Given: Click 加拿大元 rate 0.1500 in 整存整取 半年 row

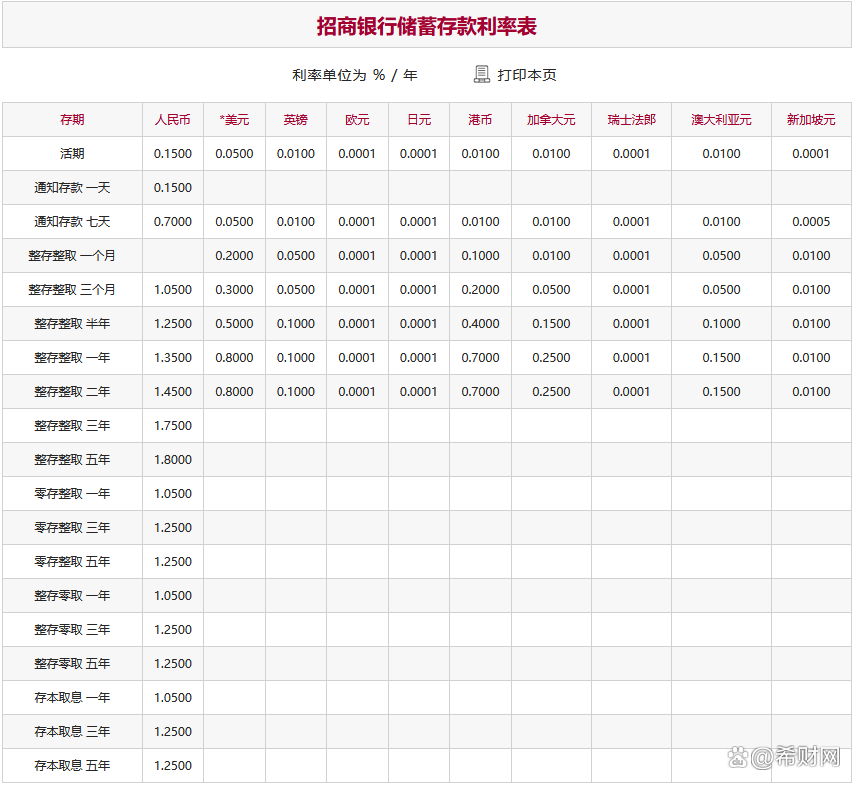Looking at the screenshot, I should point(551,324).
